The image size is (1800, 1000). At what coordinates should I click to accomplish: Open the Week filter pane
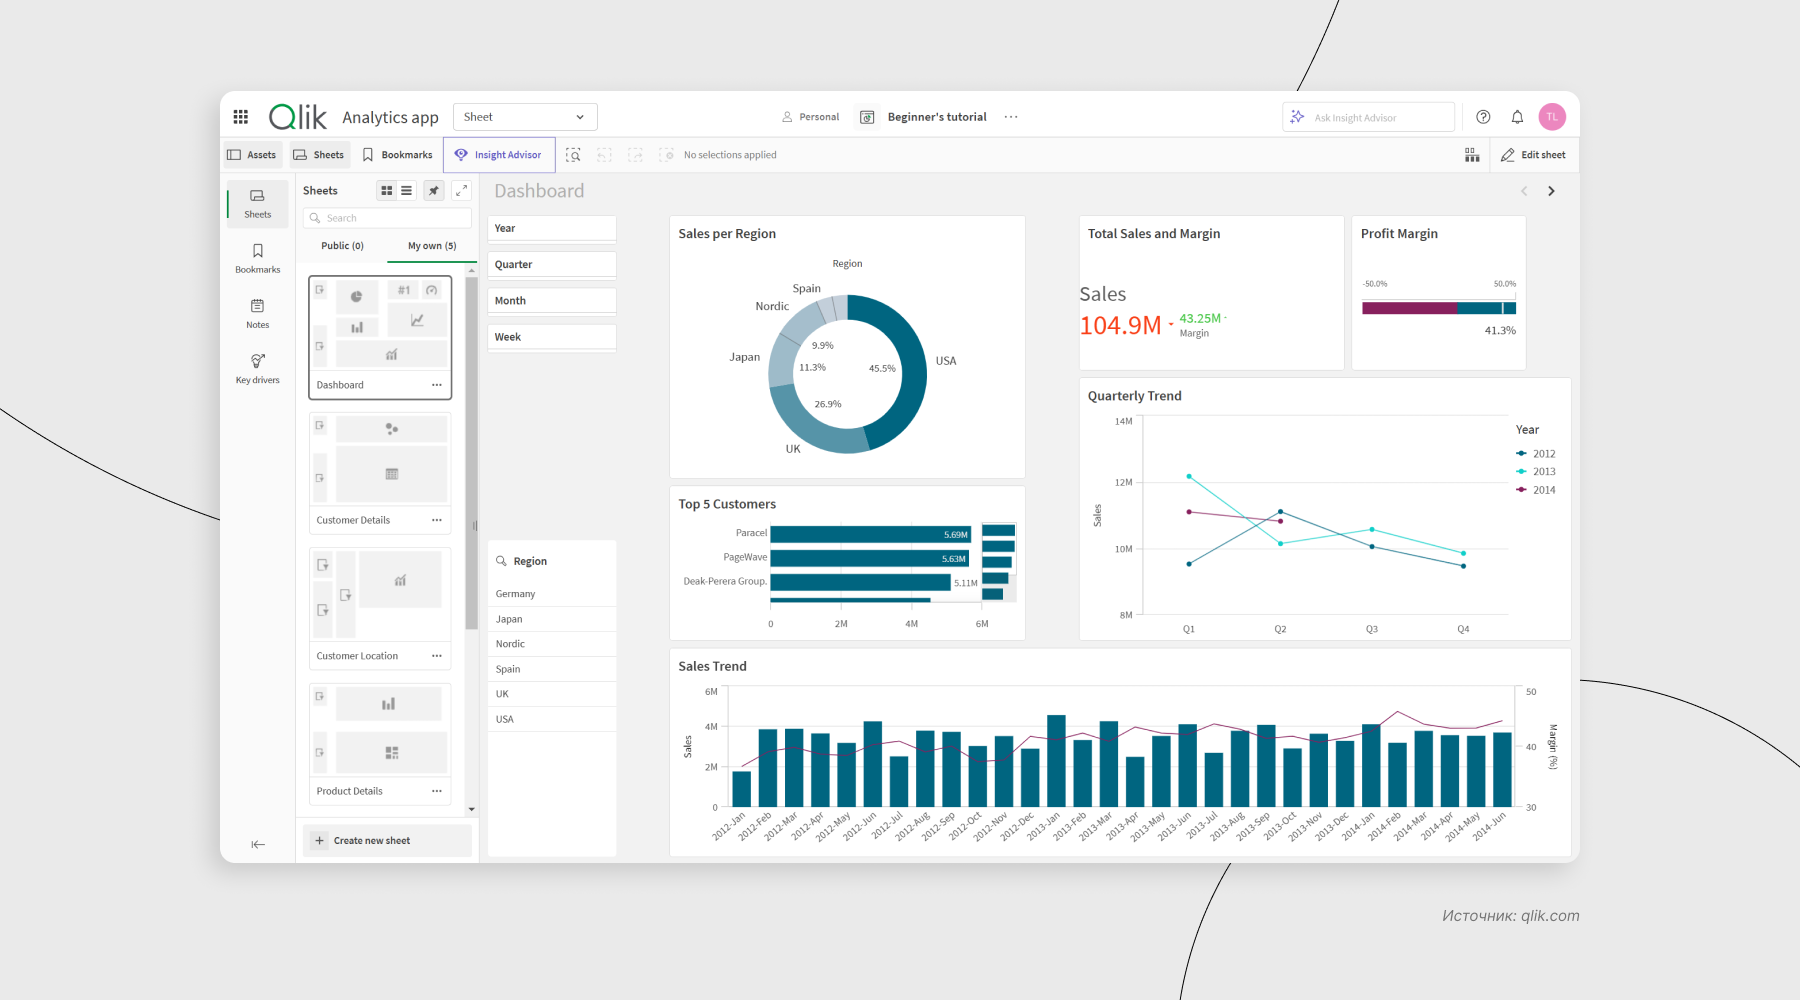(x=552, y=337)
